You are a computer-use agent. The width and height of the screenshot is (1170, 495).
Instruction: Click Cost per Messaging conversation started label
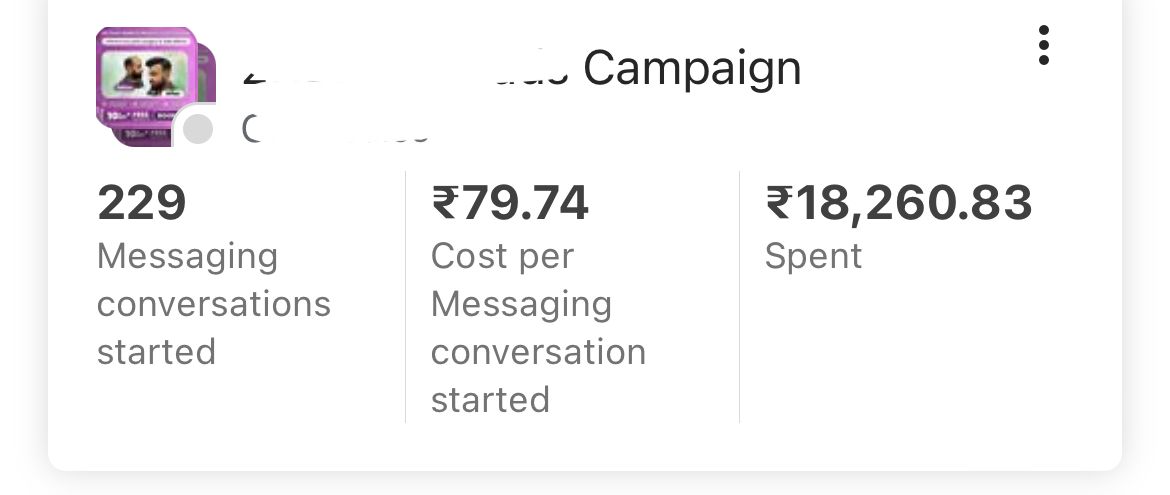tap(538, 328)
